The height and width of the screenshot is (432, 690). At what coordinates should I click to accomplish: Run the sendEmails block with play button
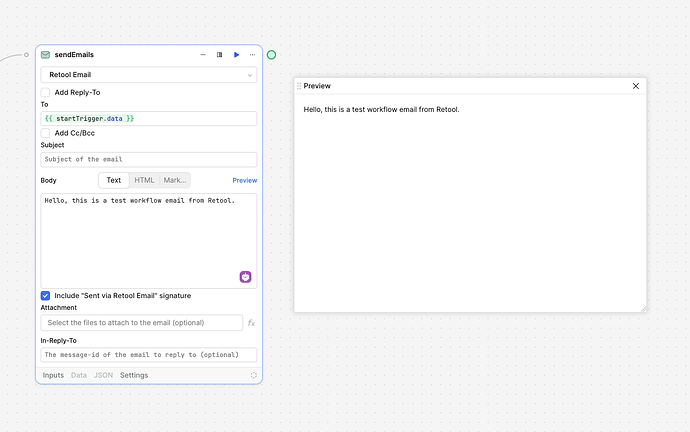pos(236,55)
